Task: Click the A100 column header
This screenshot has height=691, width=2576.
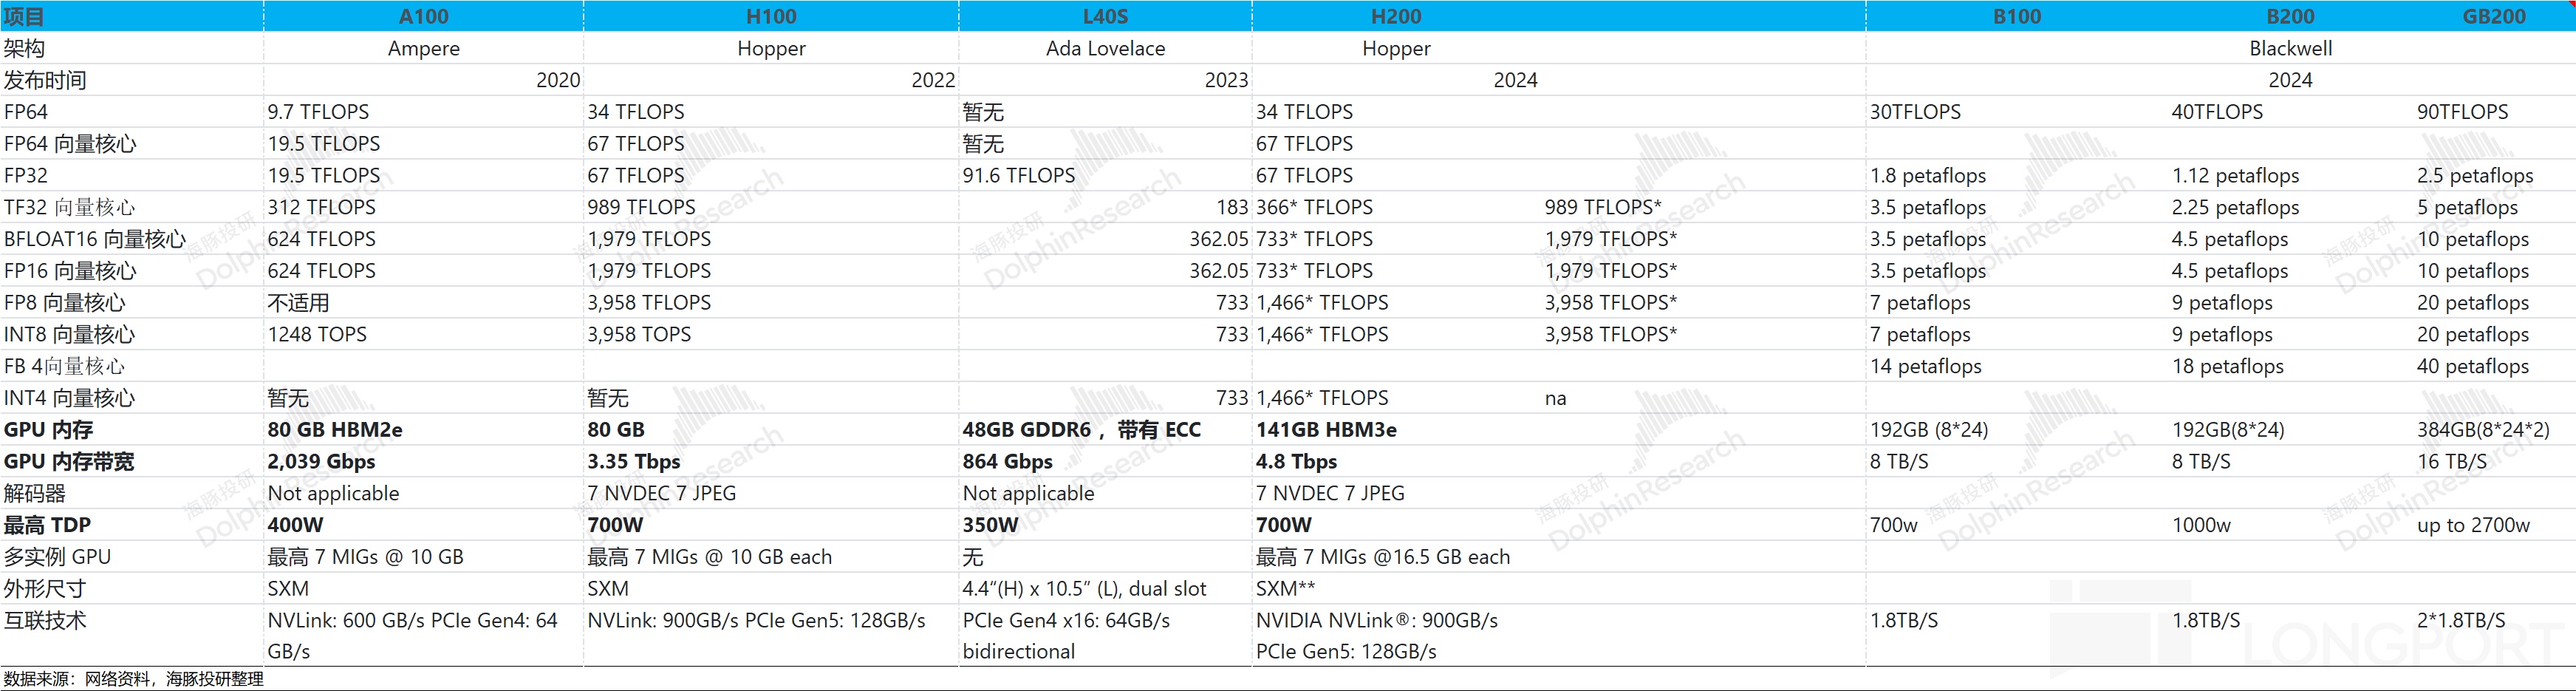Action: pyautogui.click(x=423, y=16)
